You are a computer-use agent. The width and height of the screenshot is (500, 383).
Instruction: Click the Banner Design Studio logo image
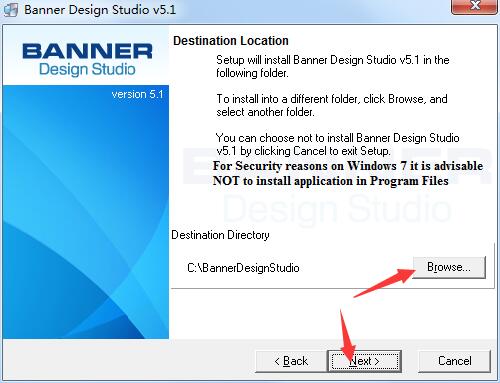click(x=87, y=60)
